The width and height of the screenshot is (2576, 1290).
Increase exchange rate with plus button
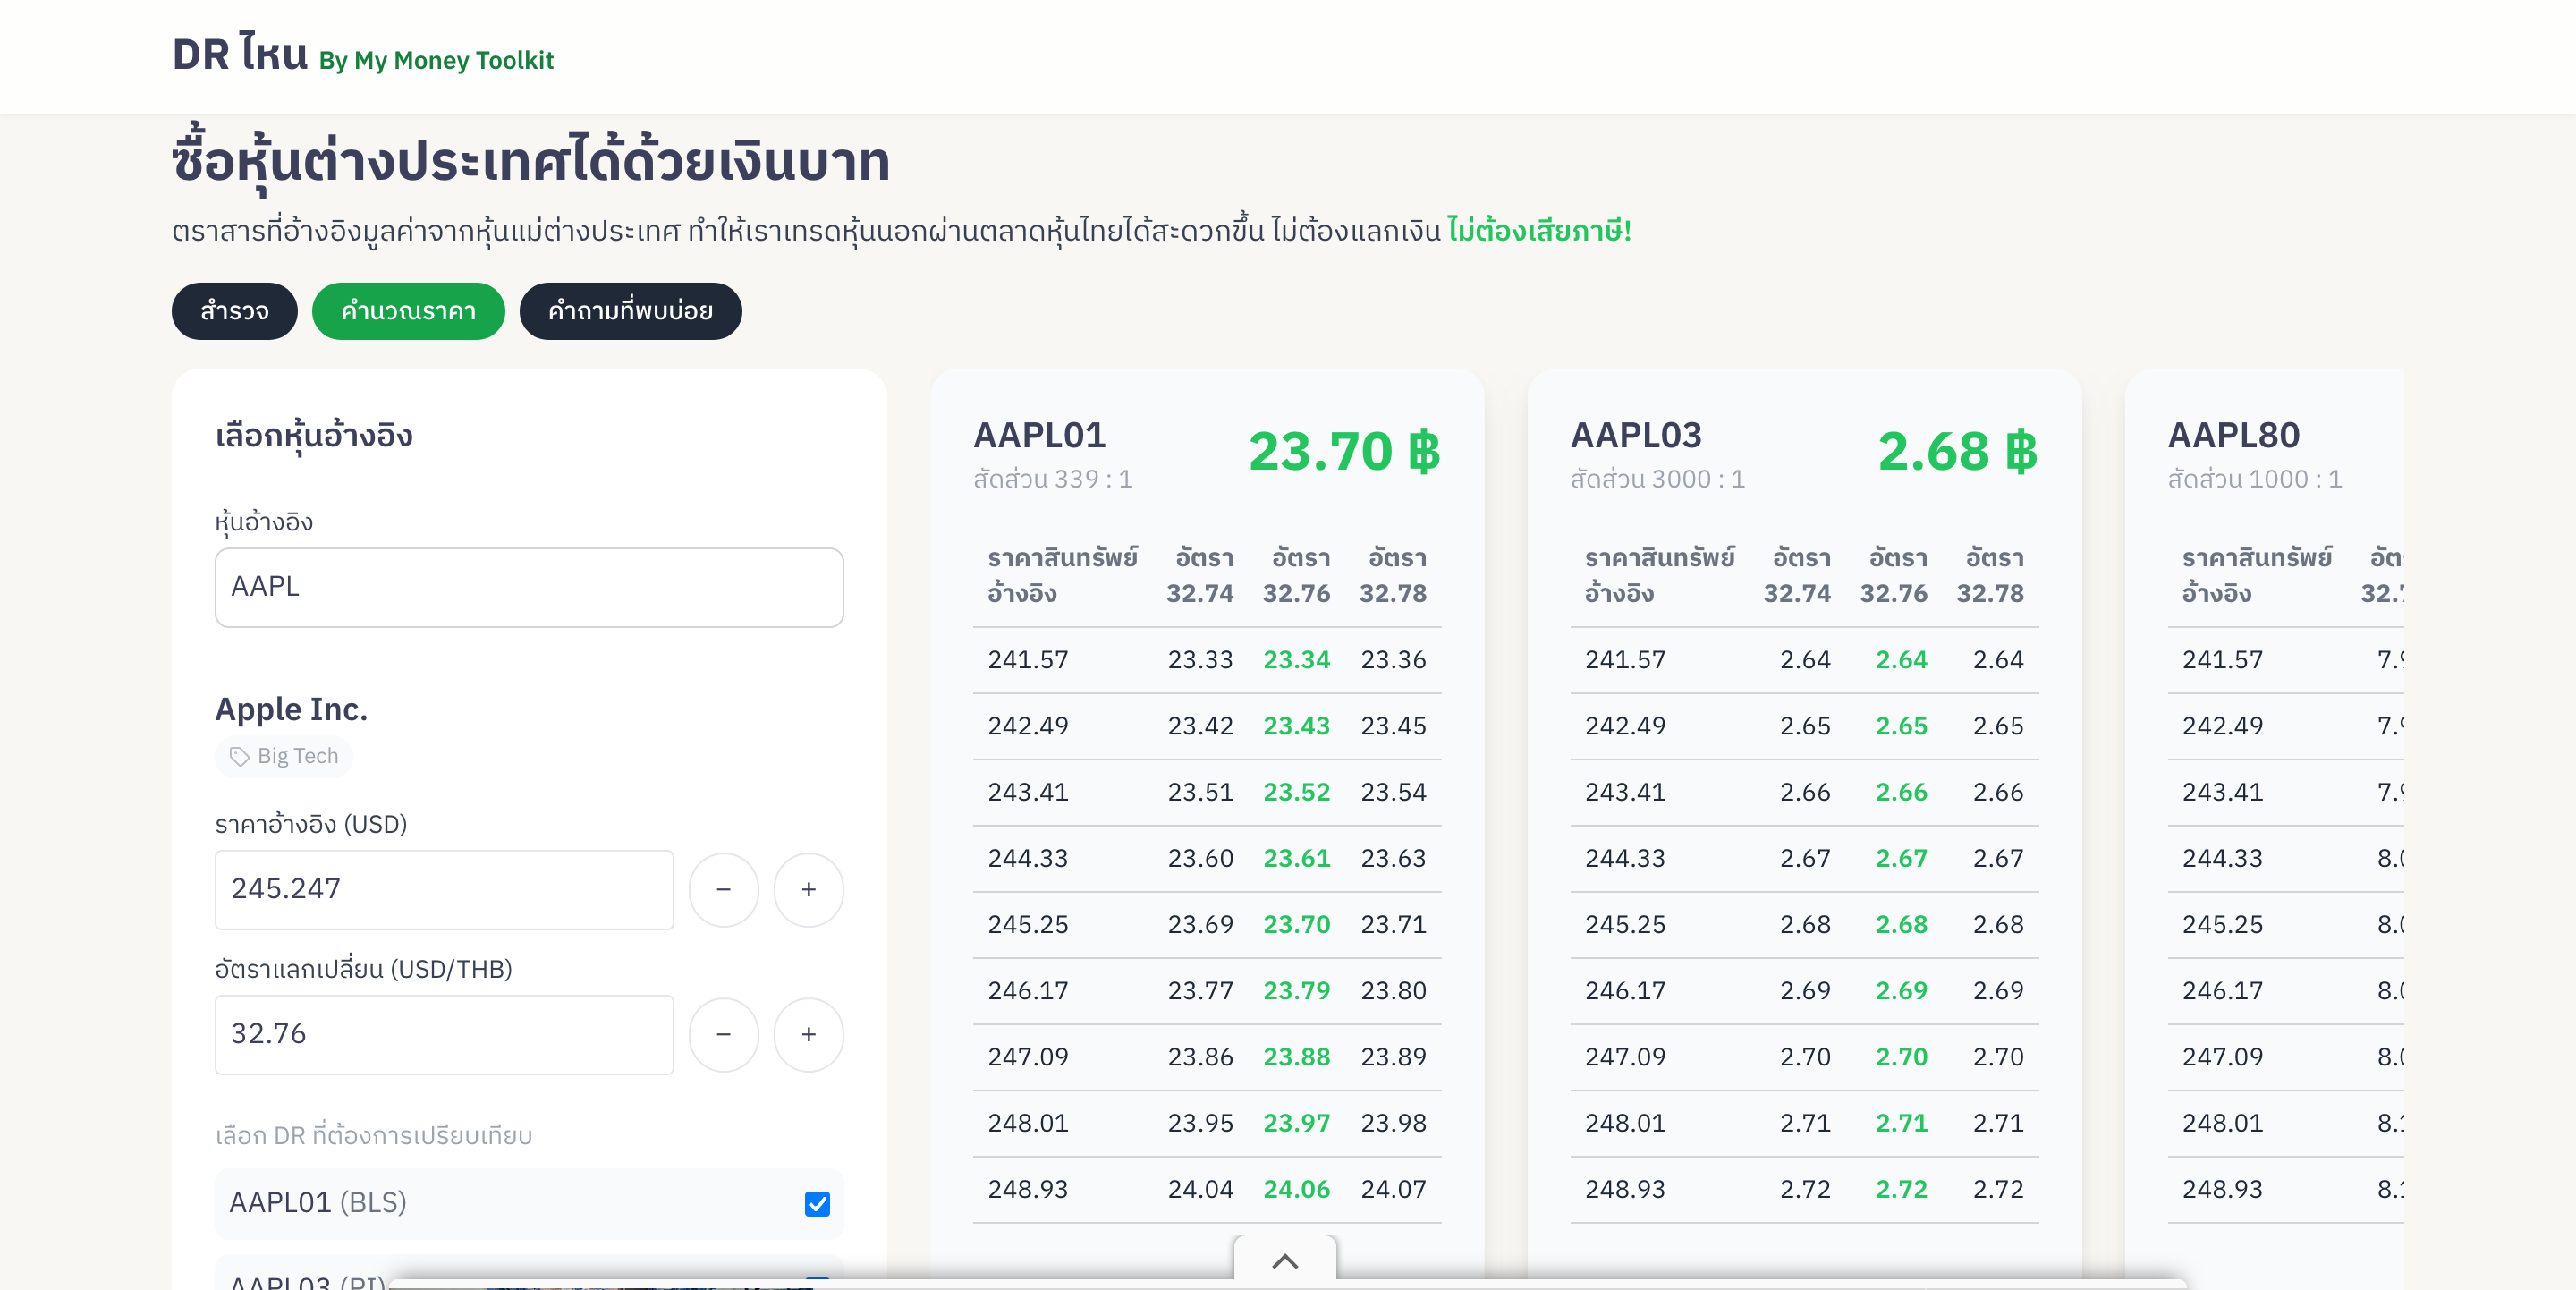(x=808, y=1034)
